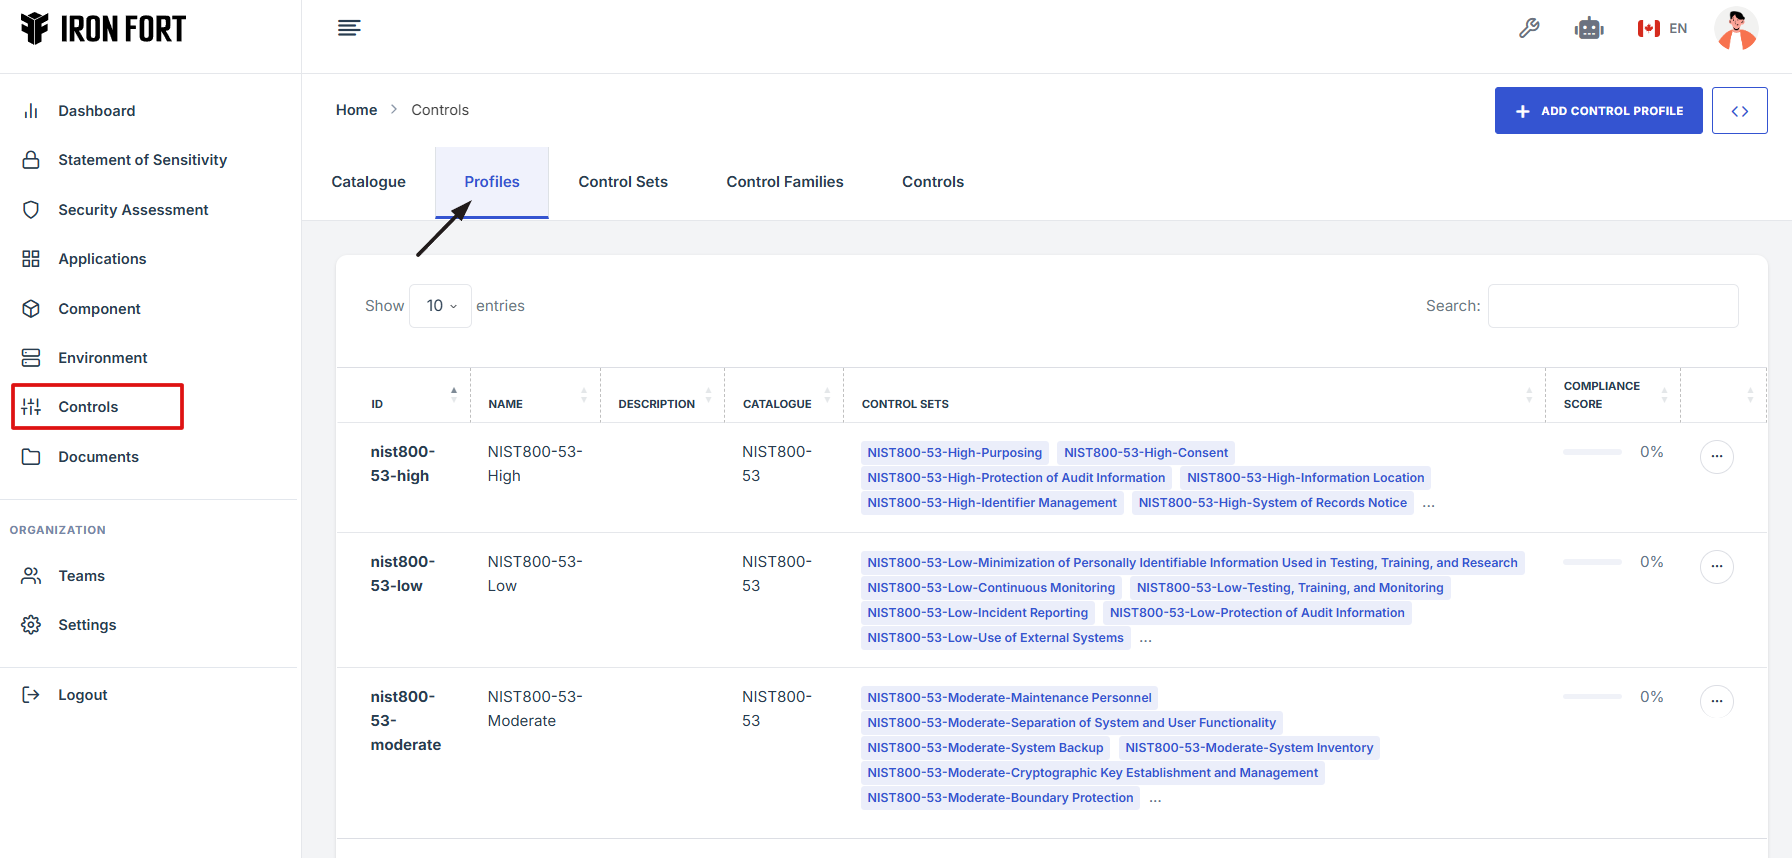Open Dashboard from the sidebar

[x=96, y=111]
